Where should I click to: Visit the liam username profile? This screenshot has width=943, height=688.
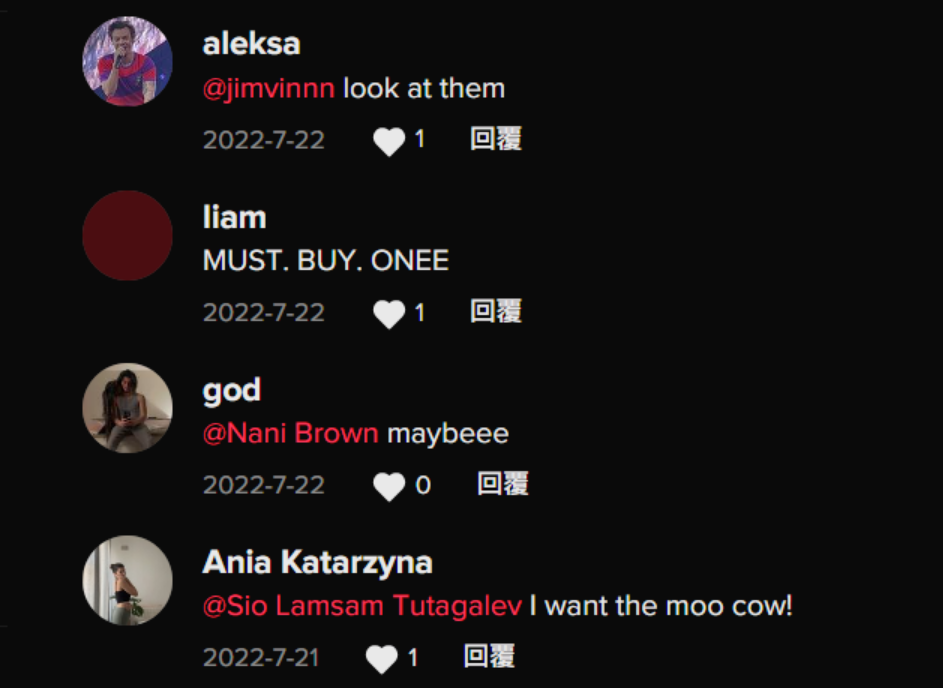point(235,217)
